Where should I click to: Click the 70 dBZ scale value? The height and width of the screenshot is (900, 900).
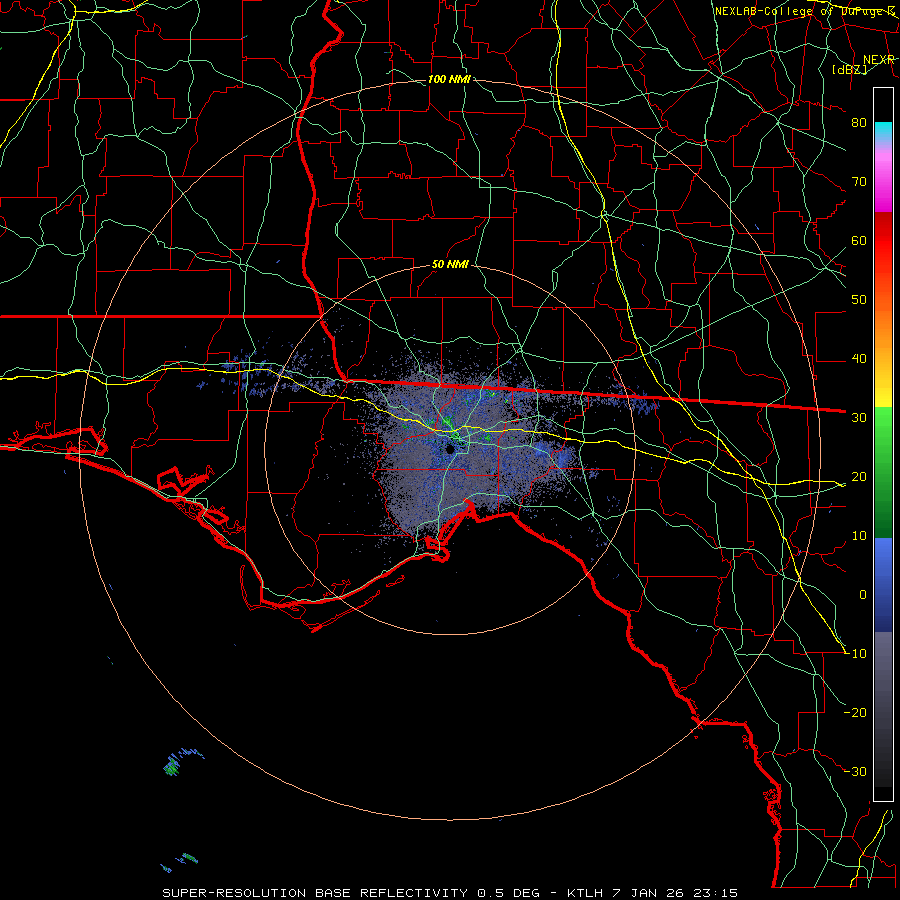click(859, 182)
